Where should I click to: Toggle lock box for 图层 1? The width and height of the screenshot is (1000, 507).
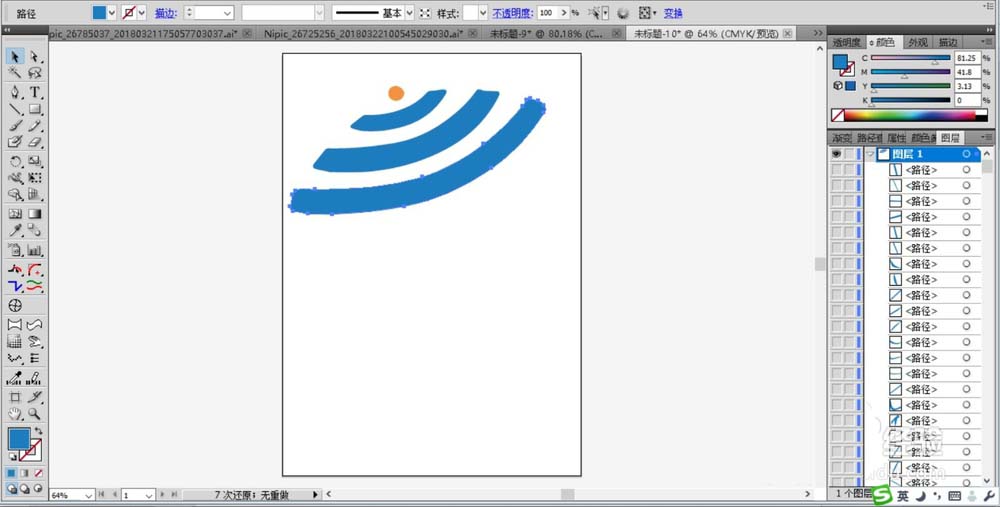850,155
